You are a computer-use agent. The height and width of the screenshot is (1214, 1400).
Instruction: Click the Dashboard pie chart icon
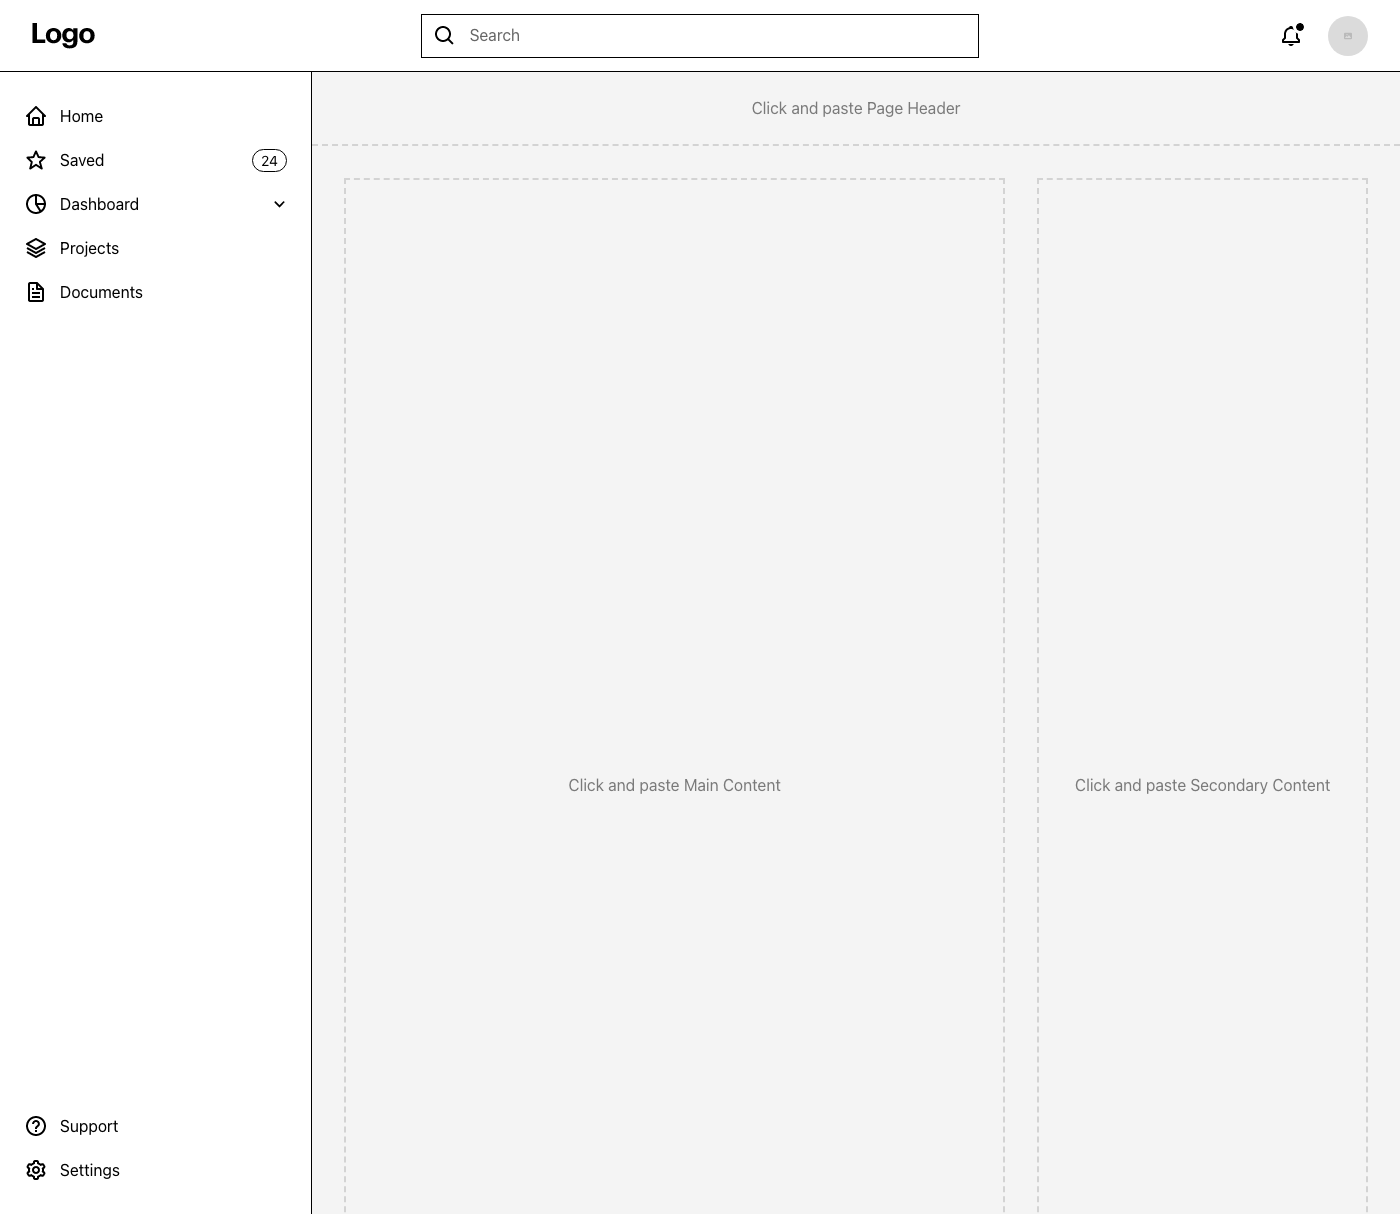click(36, 204)
